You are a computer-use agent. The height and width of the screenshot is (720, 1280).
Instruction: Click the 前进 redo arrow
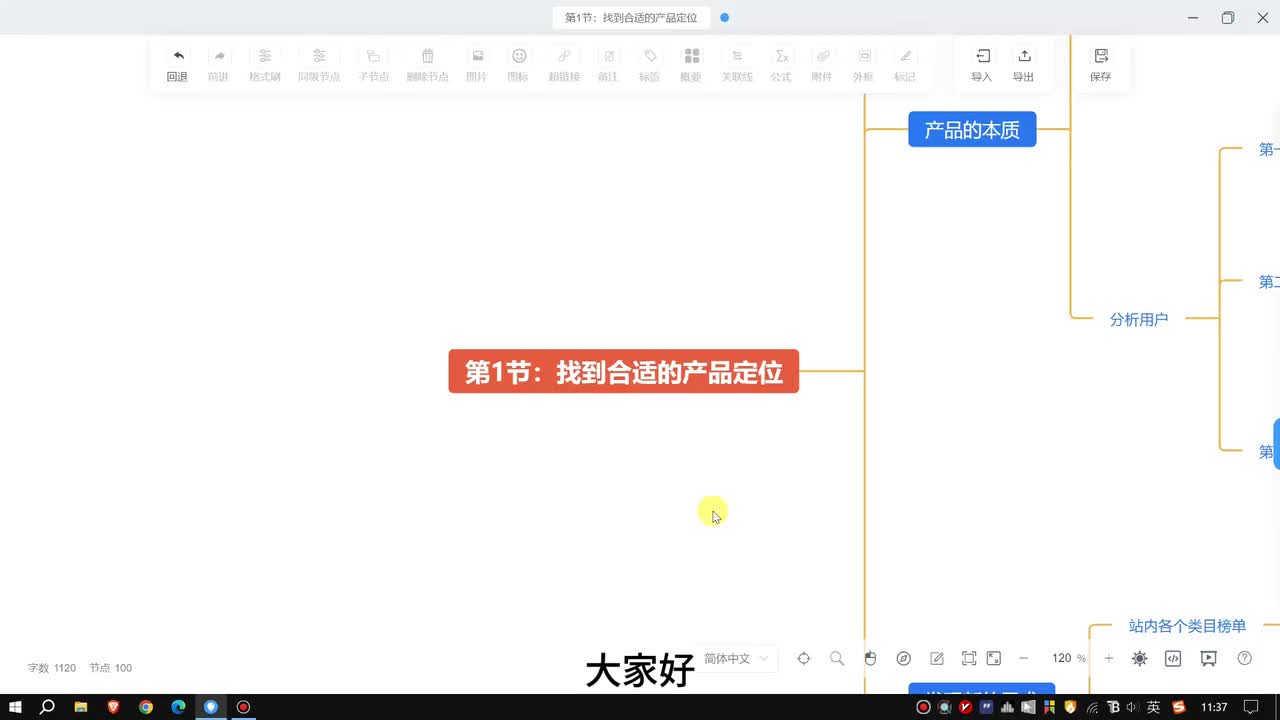point(219,56)
